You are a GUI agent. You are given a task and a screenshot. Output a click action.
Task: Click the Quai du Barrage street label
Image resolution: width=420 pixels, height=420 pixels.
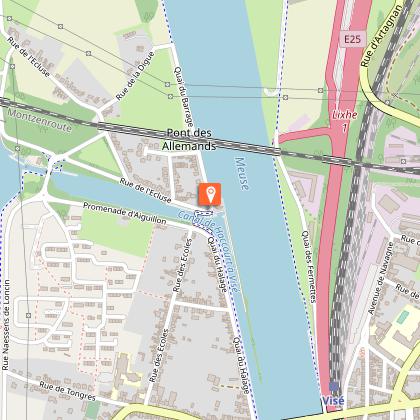(184, 95)
